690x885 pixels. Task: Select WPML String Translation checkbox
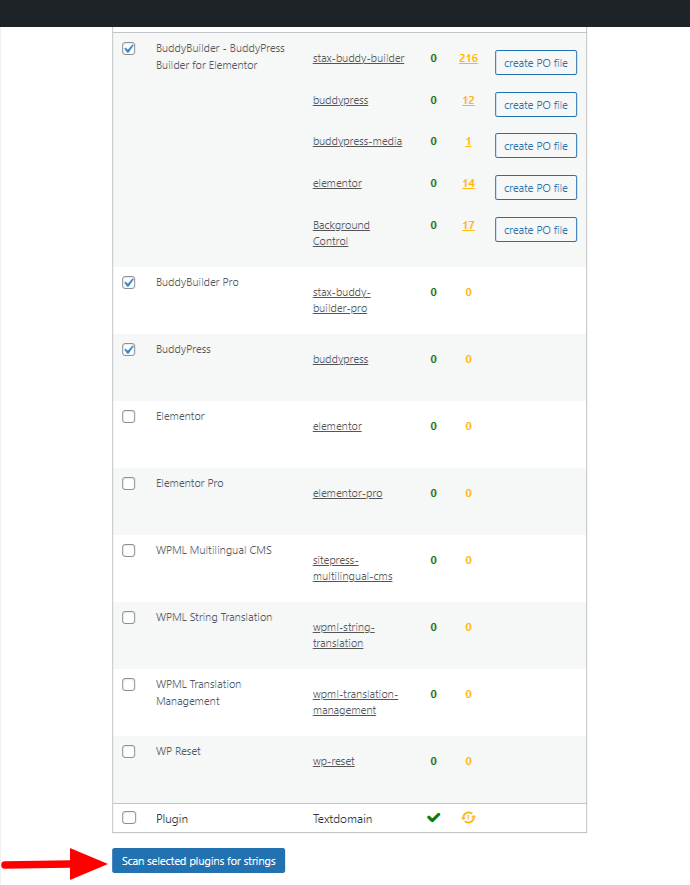pyautogui.click(x=129, y=617)
